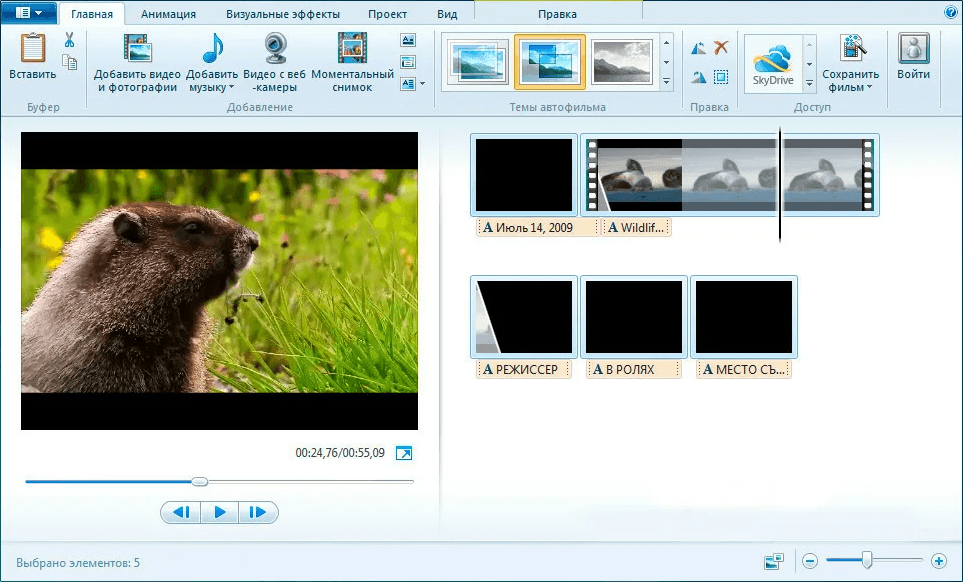
Task: Expand the AutoMovie themes gallery list
Action: click(x=666, y=81)
